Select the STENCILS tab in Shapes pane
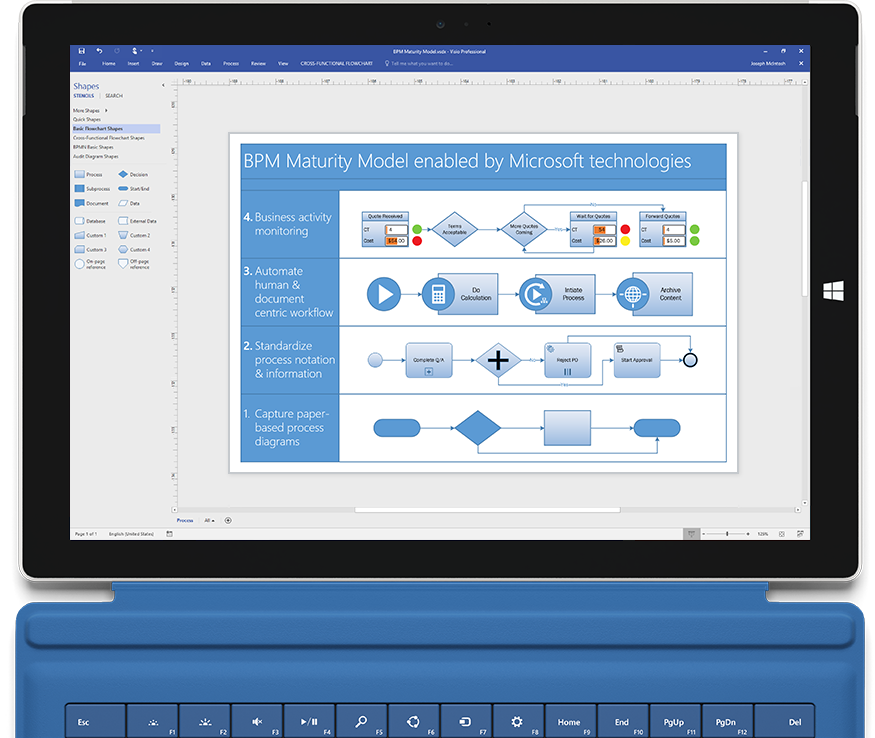This screenshot has height=738, width=875. pos(84,96)
